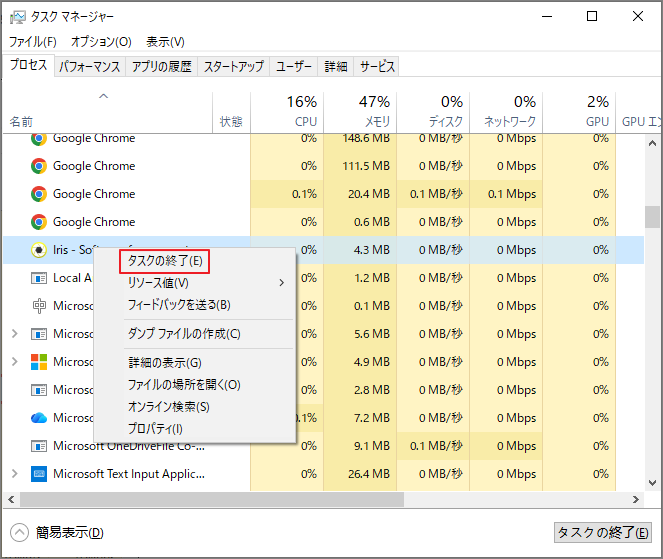The height and width of the screenshot is (559, 663).
Task: Choose フィードバックを送る(B) from context menu
Action: coord(179,305)
